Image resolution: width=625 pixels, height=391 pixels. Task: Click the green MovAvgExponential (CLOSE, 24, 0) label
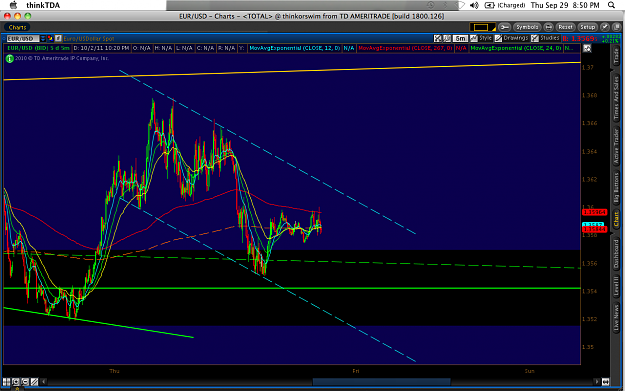click(x=515, y=48)
